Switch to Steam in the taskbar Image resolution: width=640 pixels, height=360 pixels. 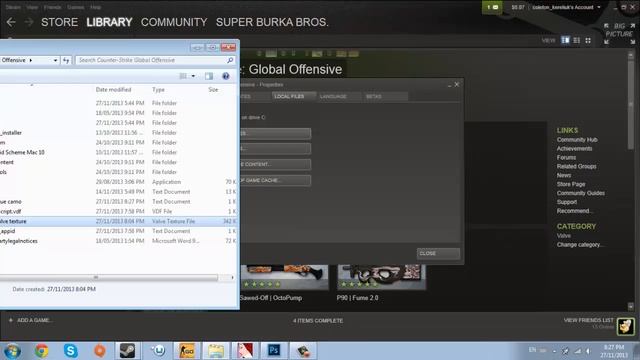[127, 351]
